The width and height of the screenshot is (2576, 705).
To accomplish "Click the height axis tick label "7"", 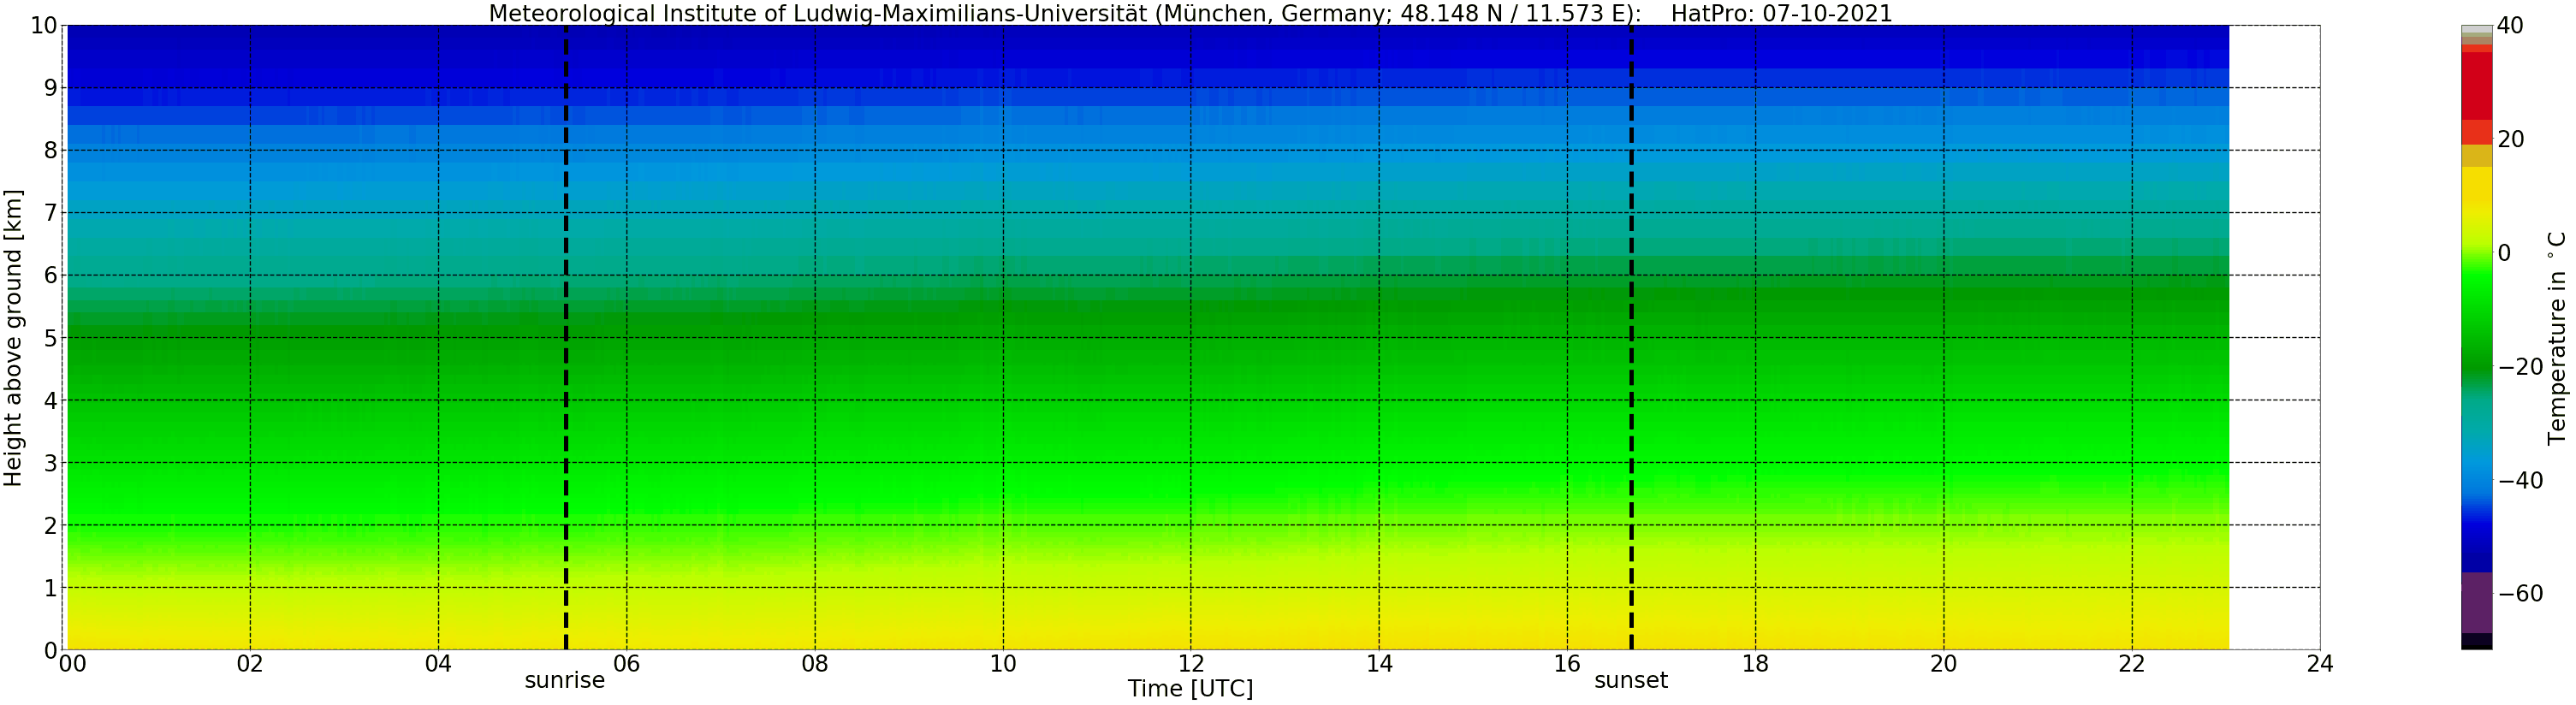I will tap(50, 213).
